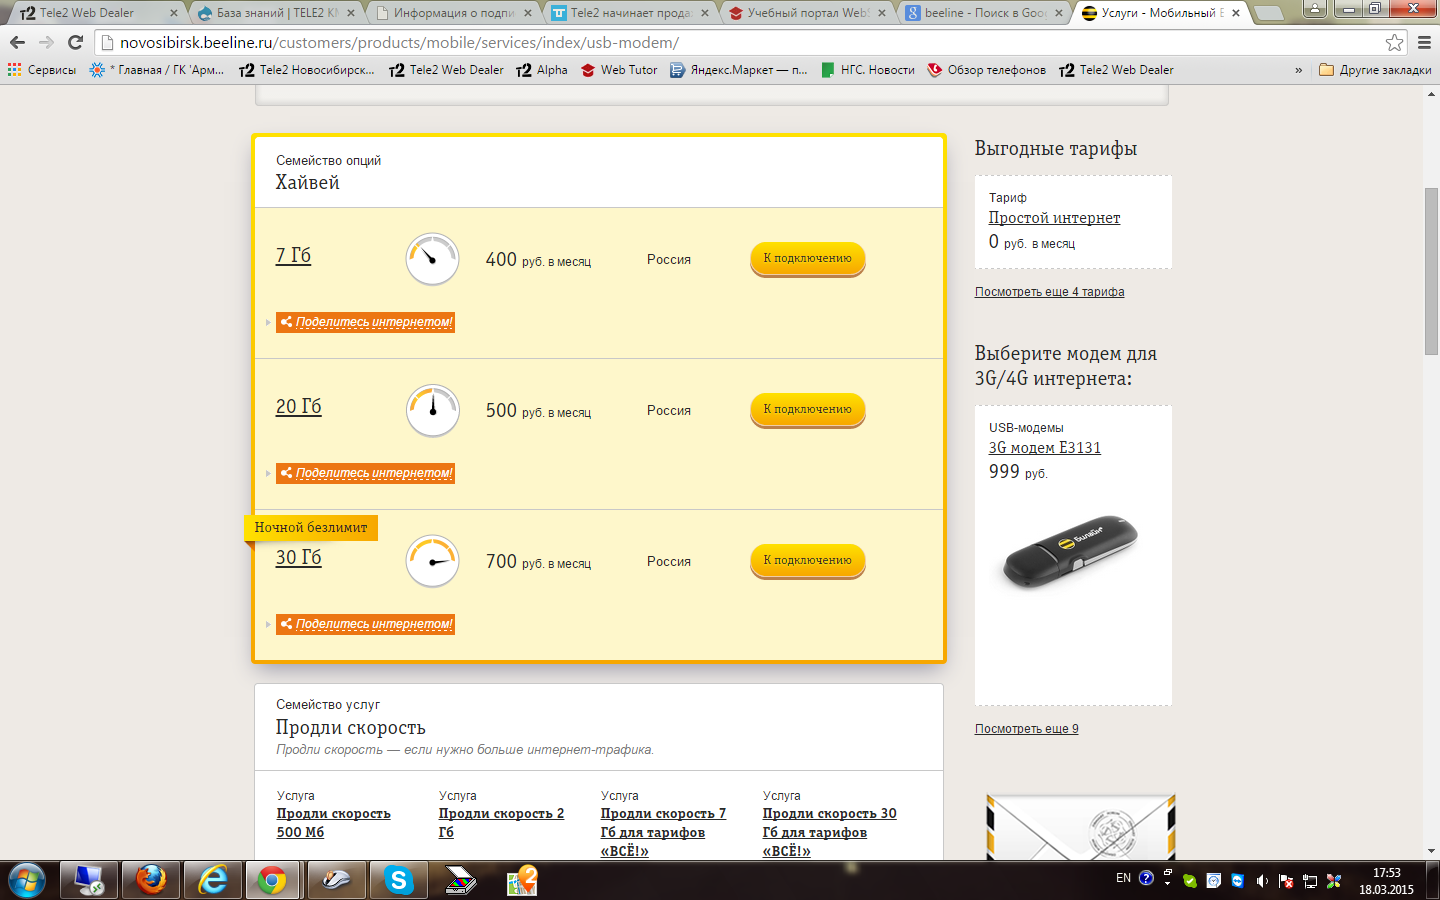This screenshot has height=900, width=1440.
Task: Open Firefox from the taskbar
Action: point(151,880)
